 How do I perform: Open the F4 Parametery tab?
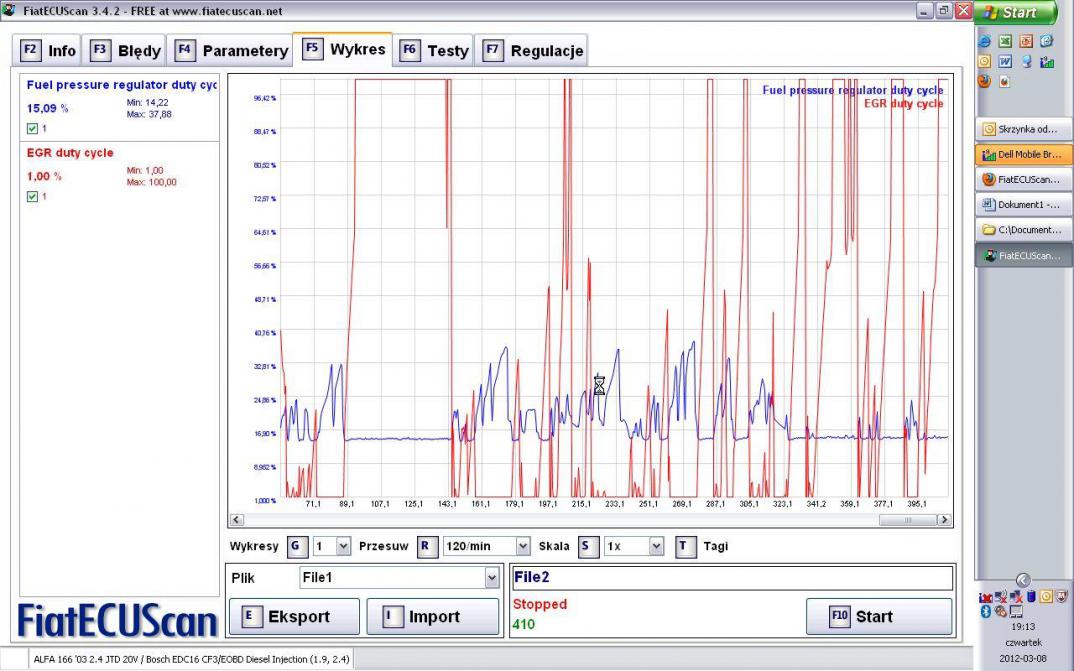[230, 51]
